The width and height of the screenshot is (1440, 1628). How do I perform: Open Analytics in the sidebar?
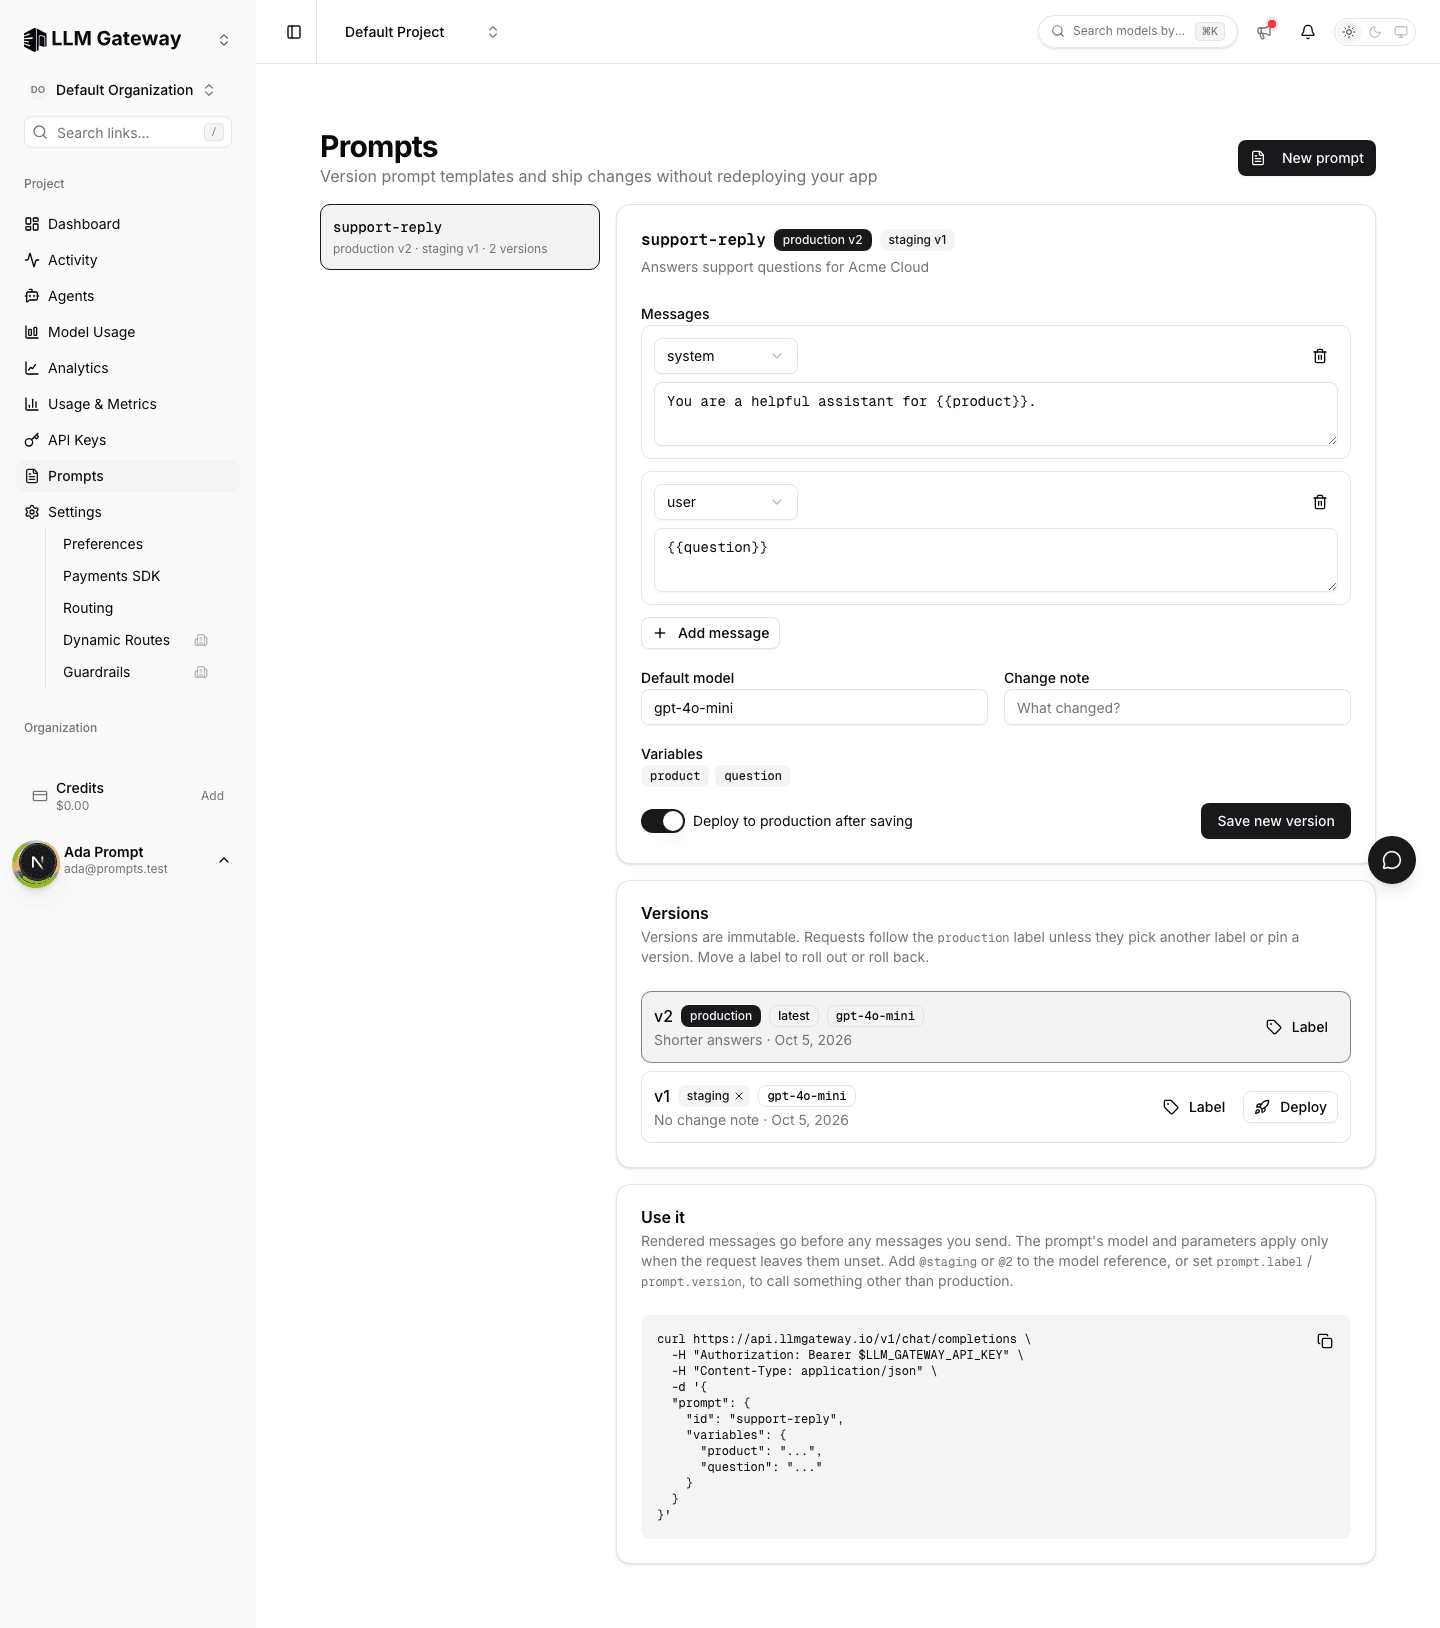click(x=78, y=368)
